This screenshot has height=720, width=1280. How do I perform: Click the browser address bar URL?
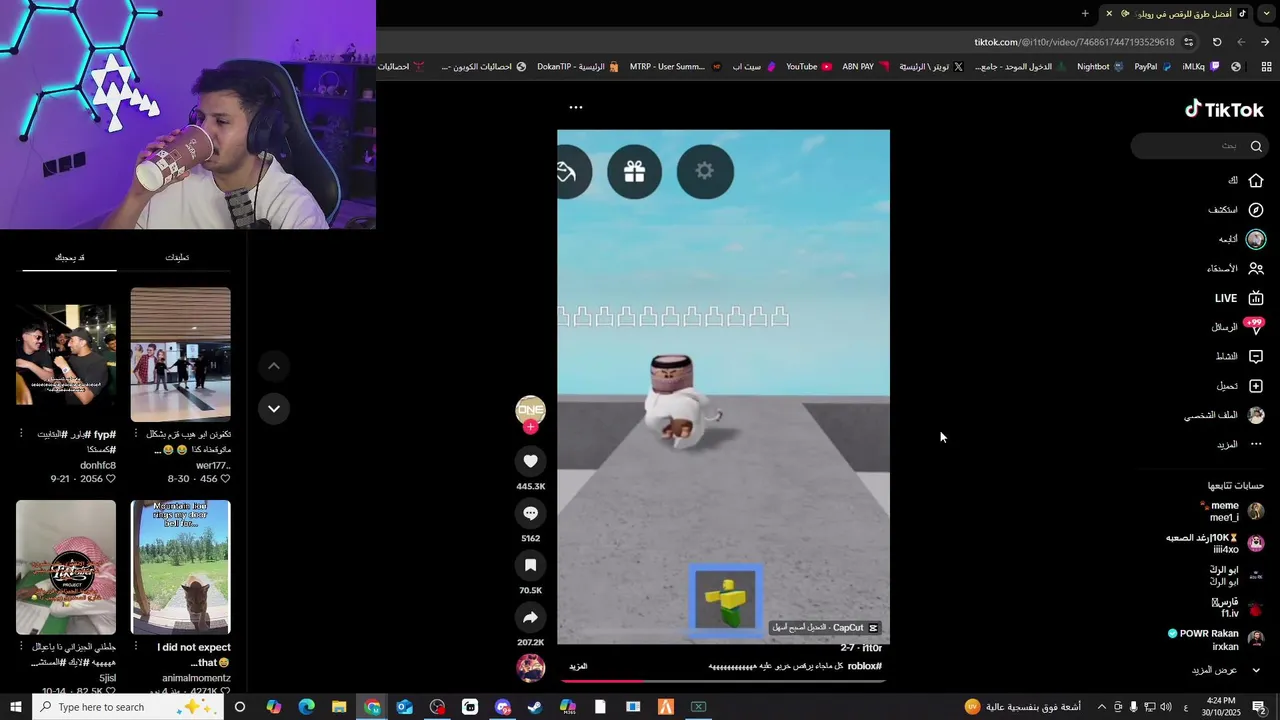pos(1074,42)
